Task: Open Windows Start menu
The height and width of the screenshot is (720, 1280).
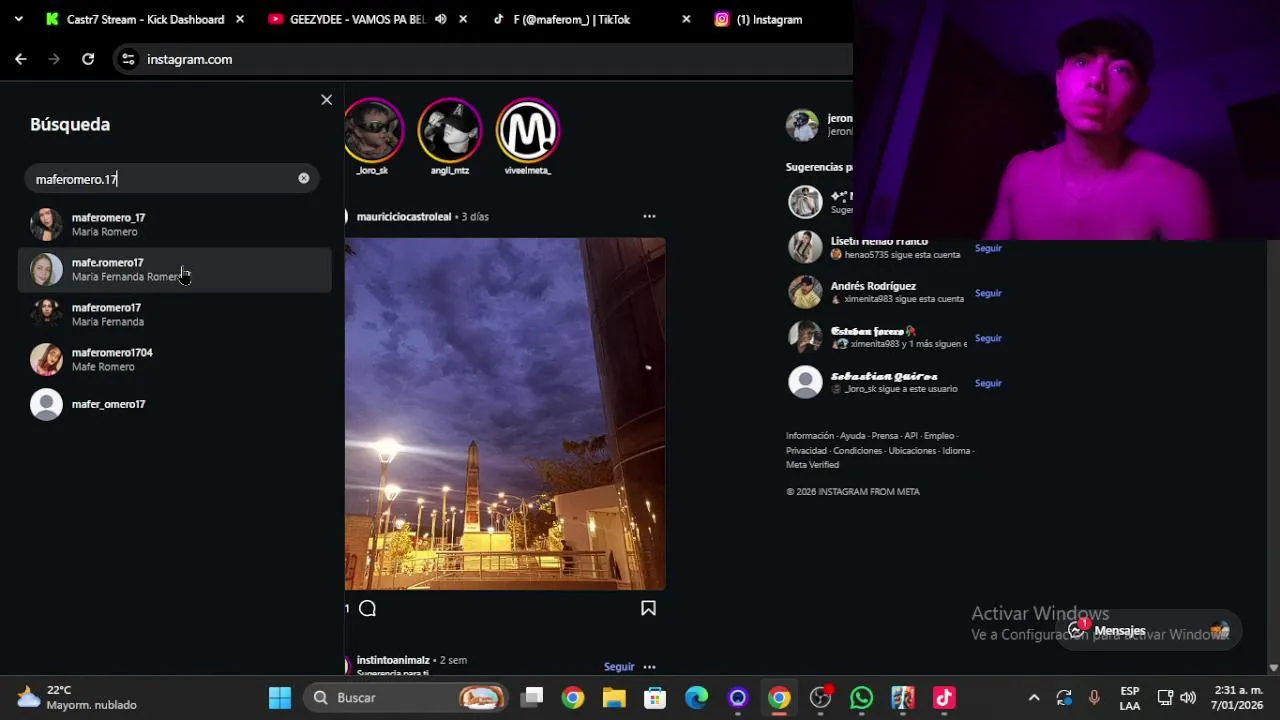Action: (280, 697)
